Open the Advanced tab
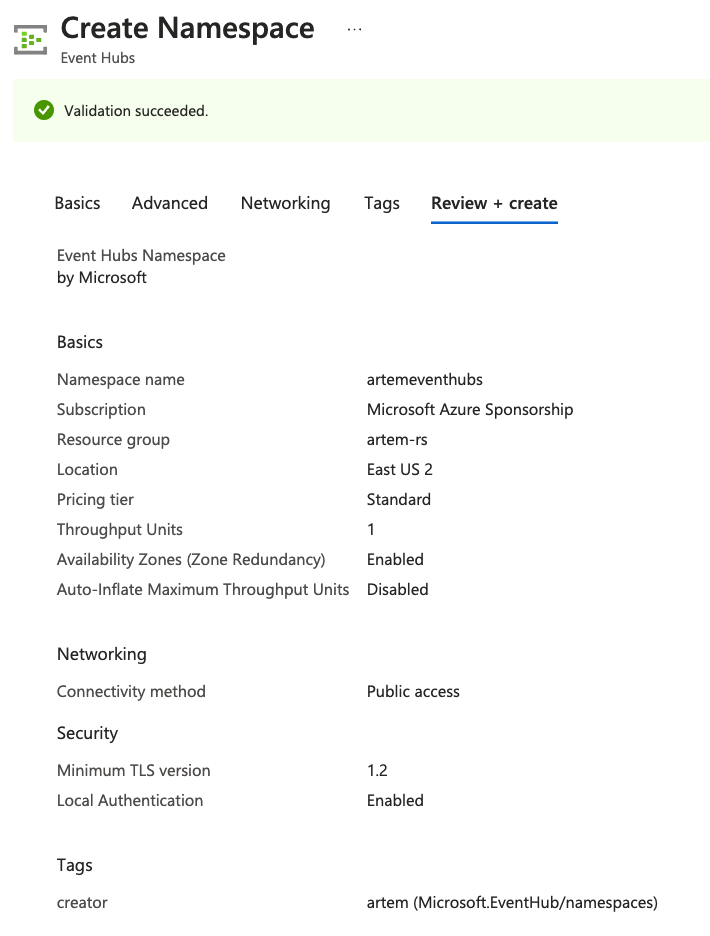Viewport: 710px width, 936px height. tap(170, 203)
